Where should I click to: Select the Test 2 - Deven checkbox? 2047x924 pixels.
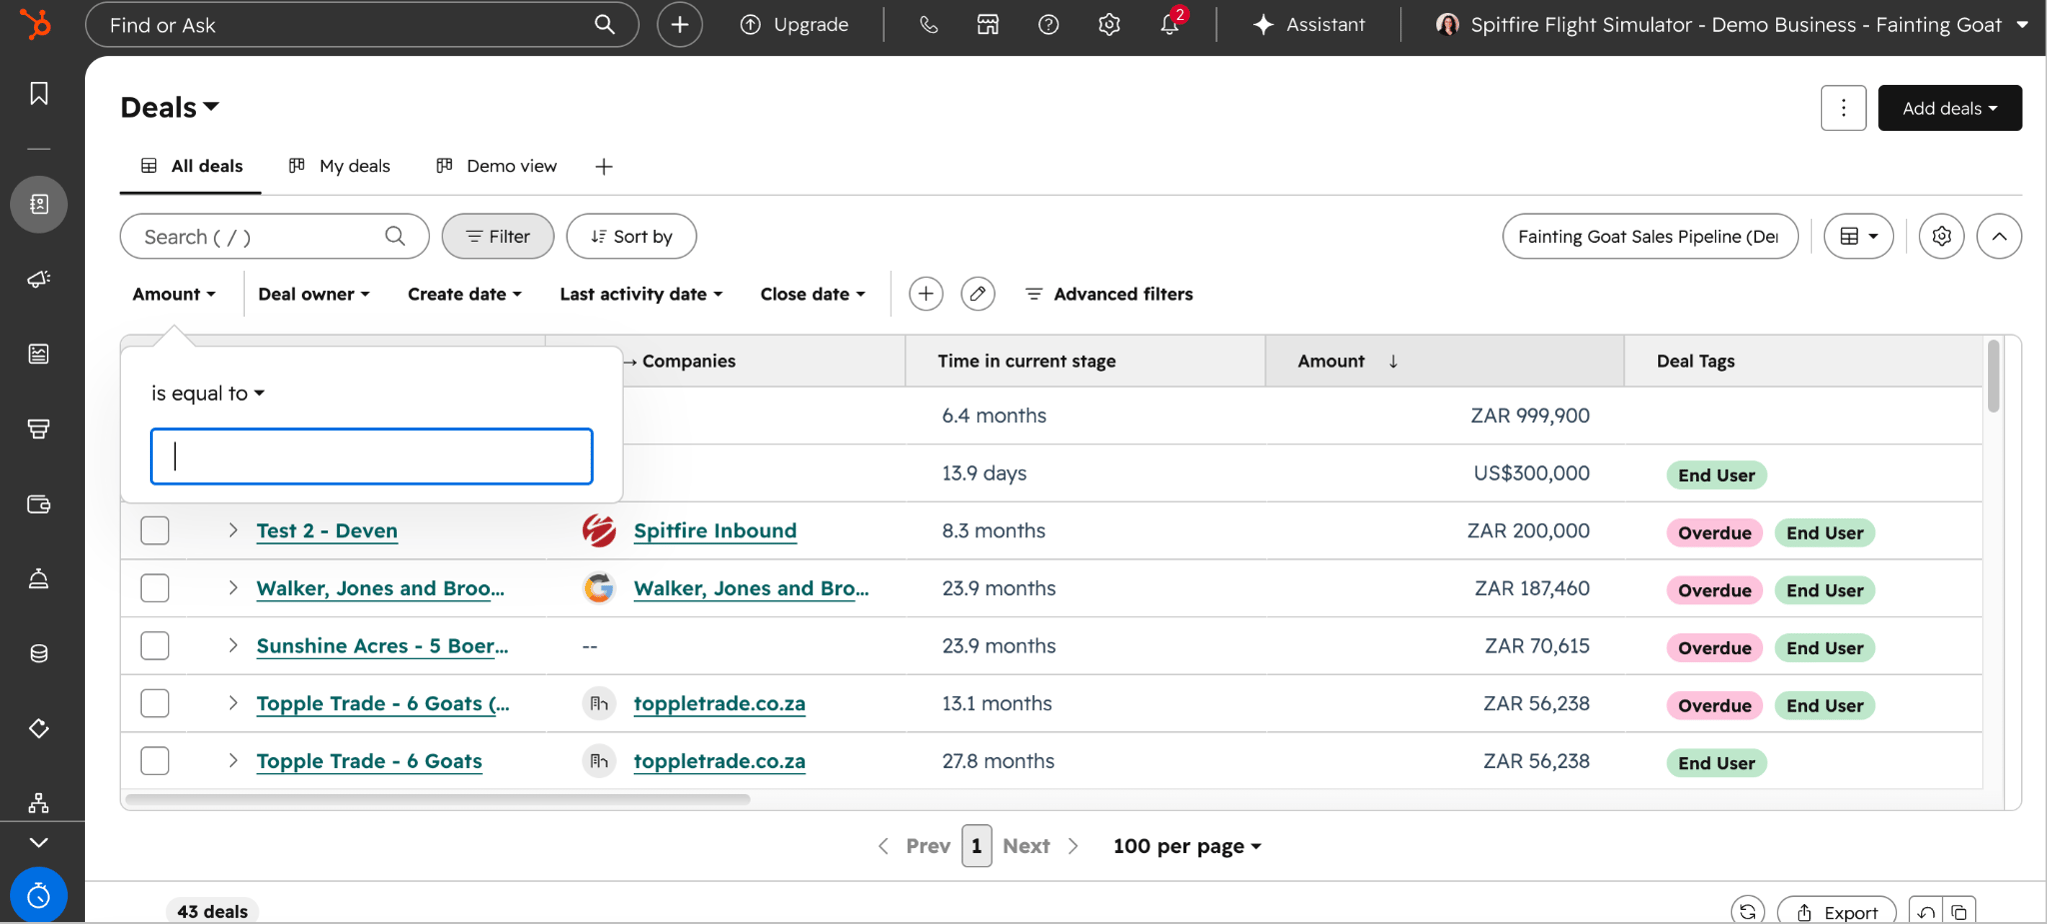(x=155, y=531)
